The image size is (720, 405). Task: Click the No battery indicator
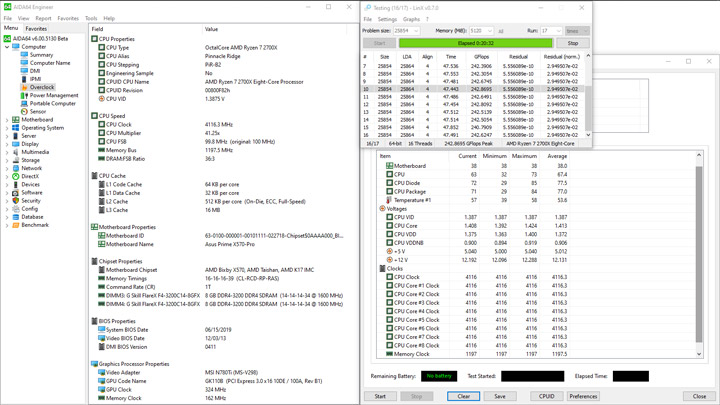(x=439, y=376)
